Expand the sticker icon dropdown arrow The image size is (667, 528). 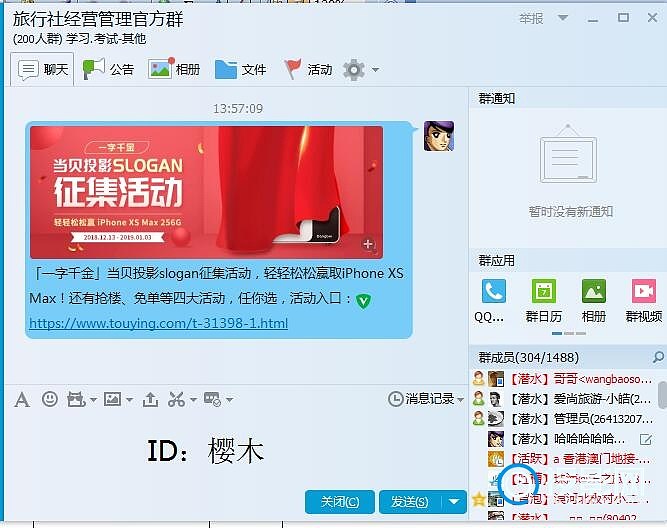pyautogui.click(x=94, y=400)
